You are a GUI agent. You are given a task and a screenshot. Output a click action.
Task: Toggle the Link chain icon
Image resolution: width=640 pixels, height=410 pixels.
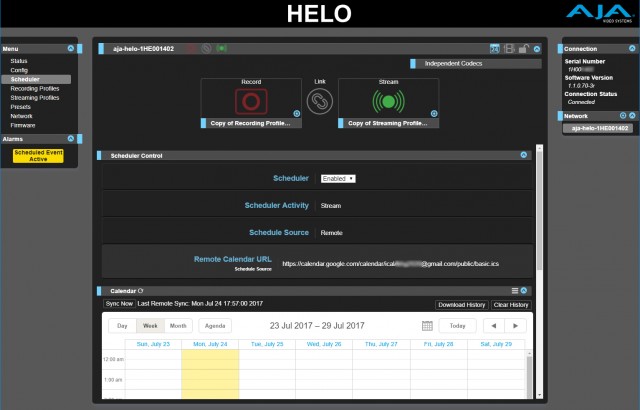319,101
